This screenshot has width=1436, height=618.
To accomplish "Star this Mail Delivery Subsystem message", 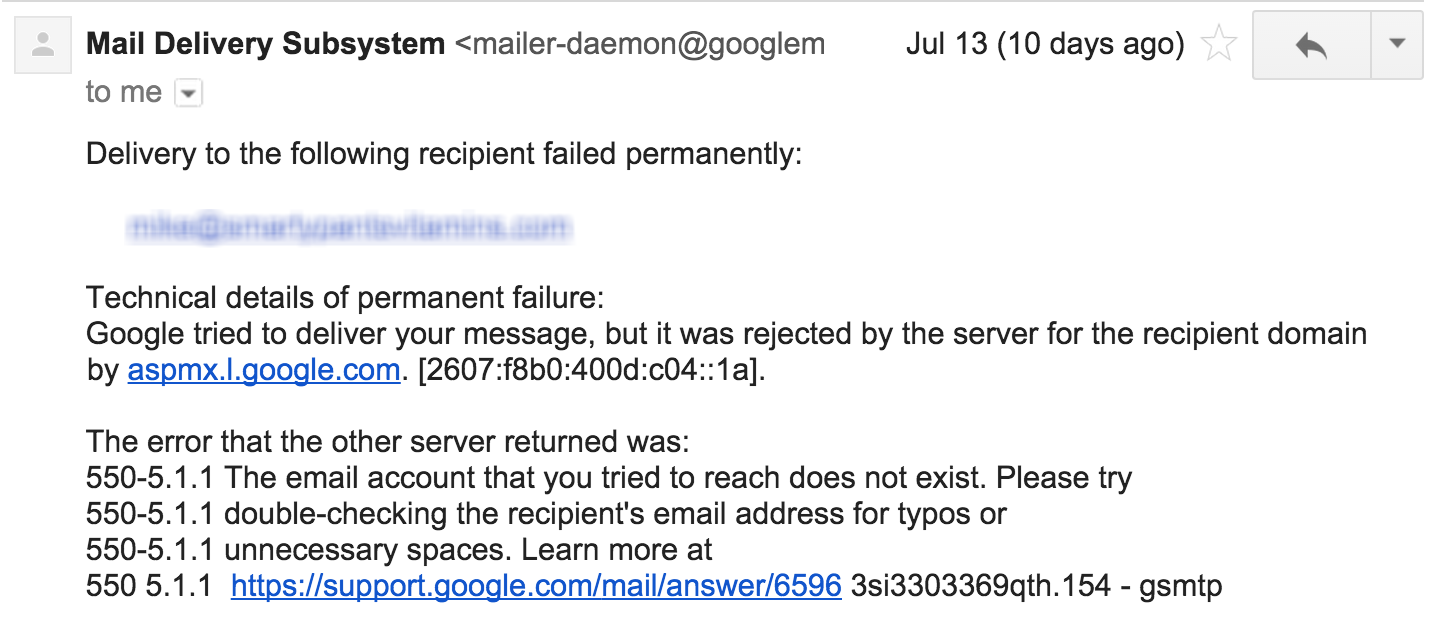I will coord(1218,45).
